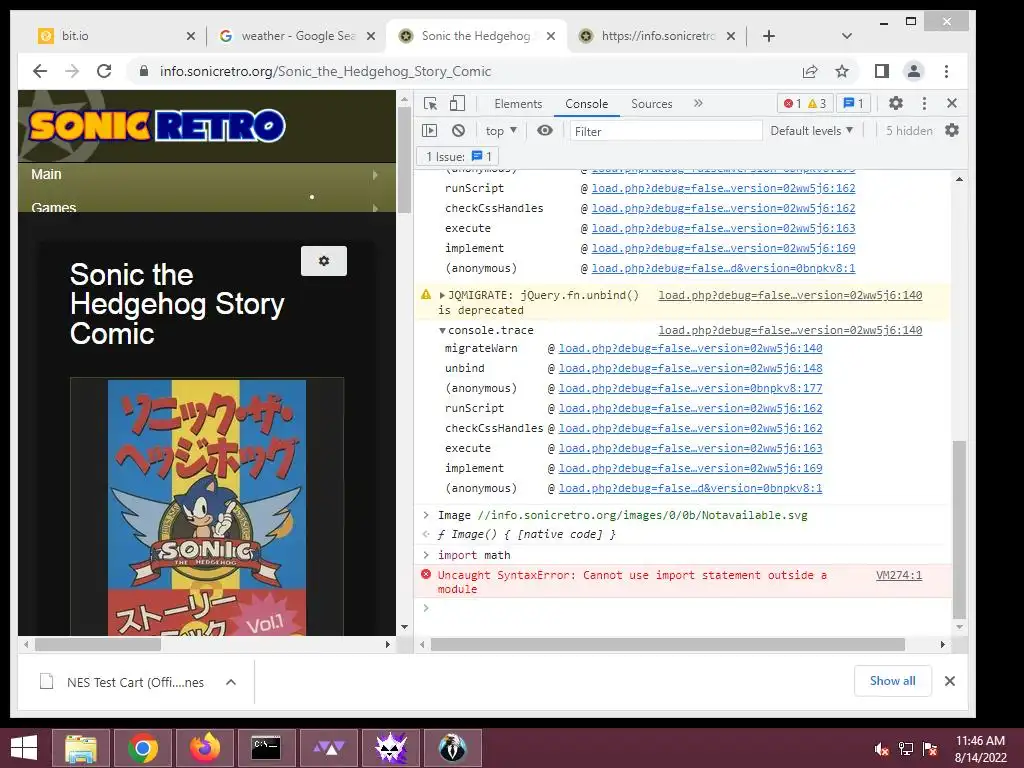Click the console Filter input field
The height and width of the screenshot is (768, 1024).
coord(666,131)
